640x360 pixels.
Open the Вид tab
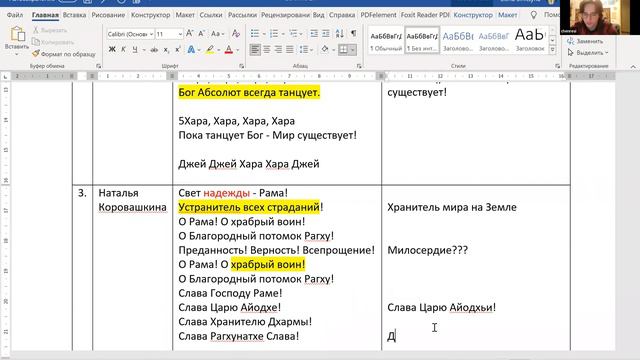[x=318, y=15]
